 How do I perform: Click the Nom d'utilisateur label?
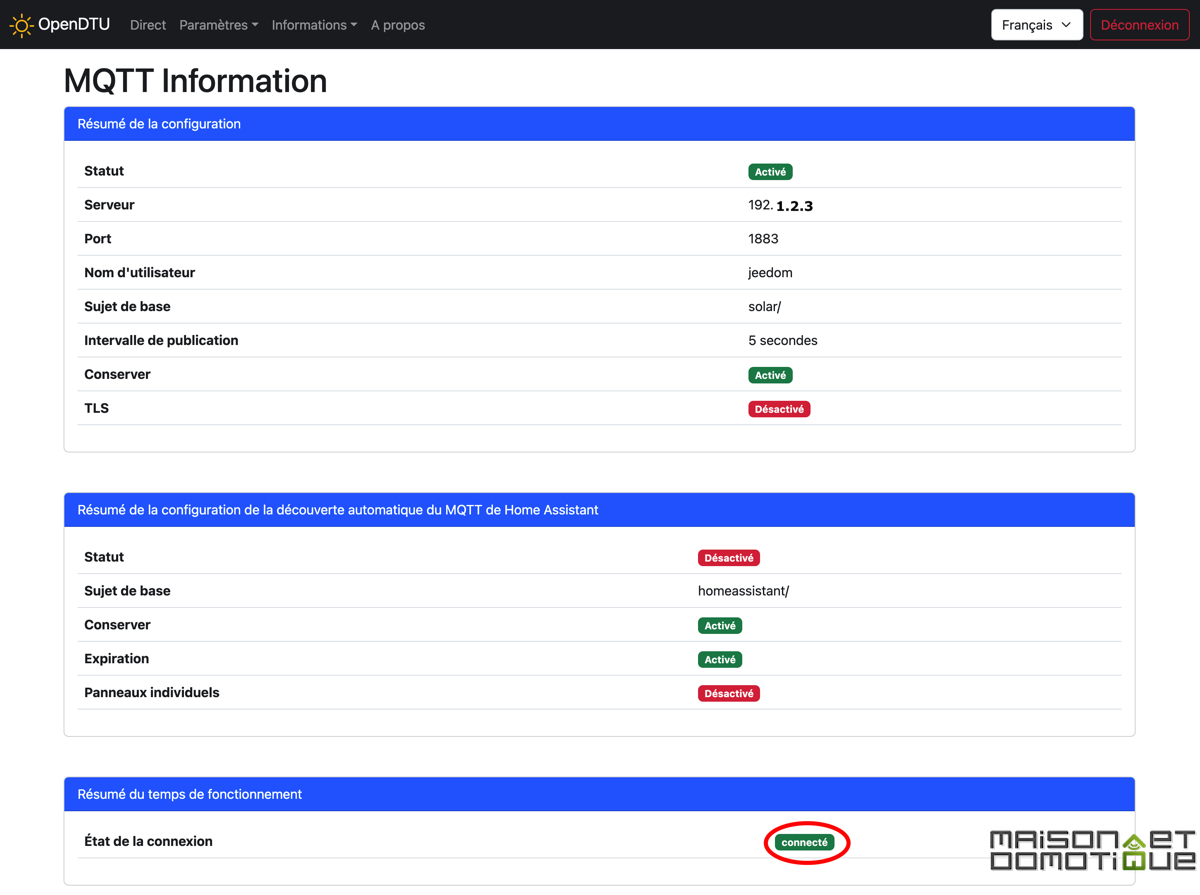(139, 273)
